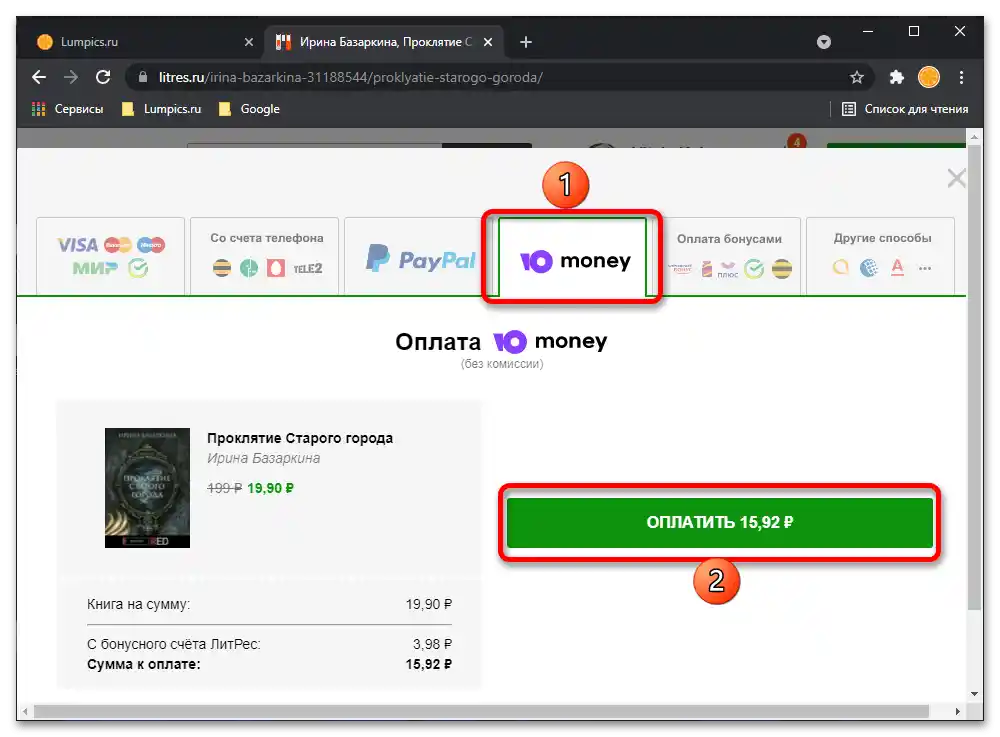
Task: Open a new browser tab
Action: coord(526,42)
